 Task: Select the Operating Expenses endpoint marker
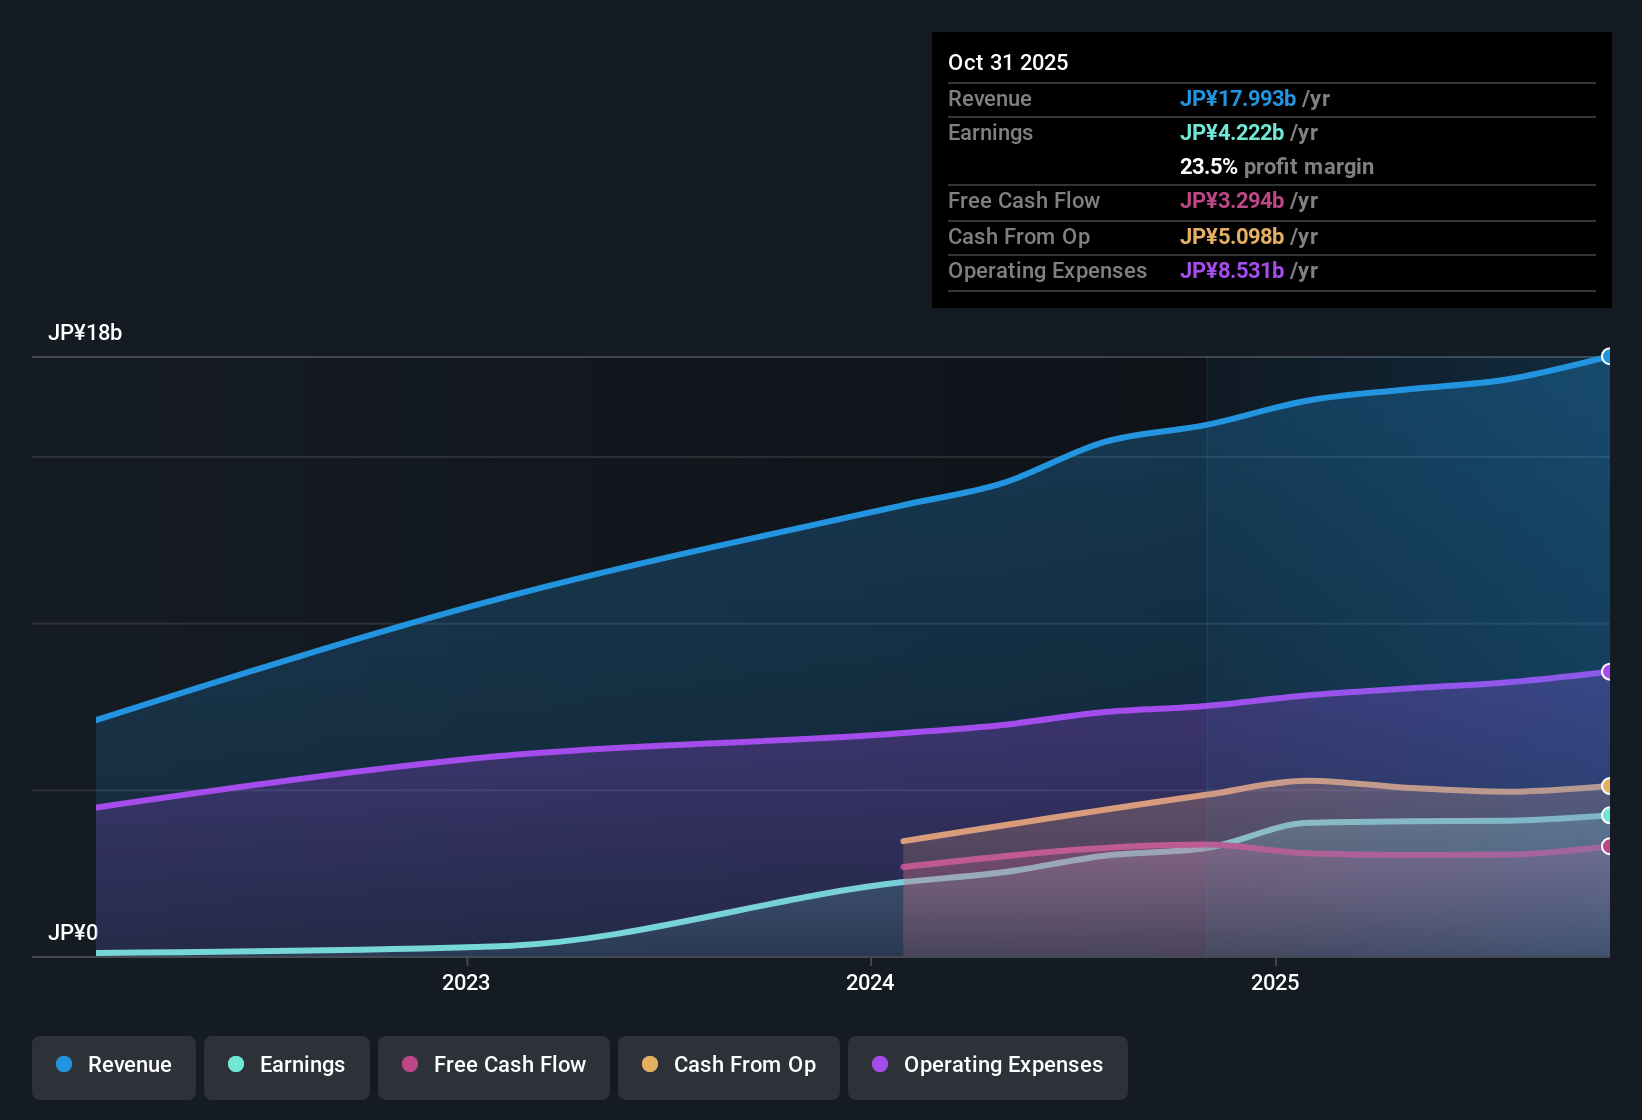click(1608, 671)
